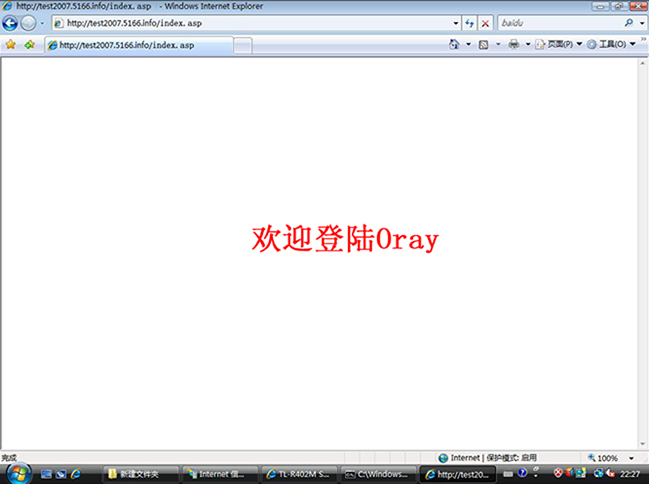This screenshot has width=649, height=484.
Task: Expand the address bar history dropdown
Action: tap(456, 23)
